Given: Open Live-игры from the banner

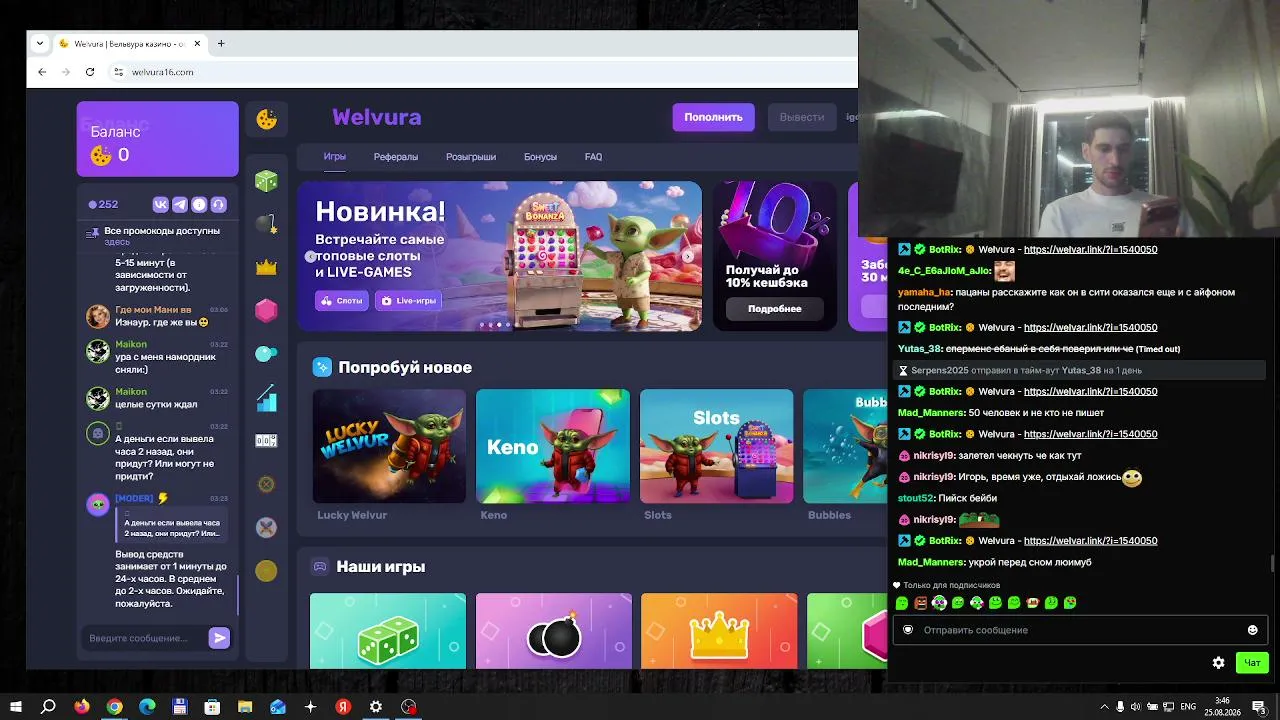Looking at the screenshot, I should tap(409, 300).
